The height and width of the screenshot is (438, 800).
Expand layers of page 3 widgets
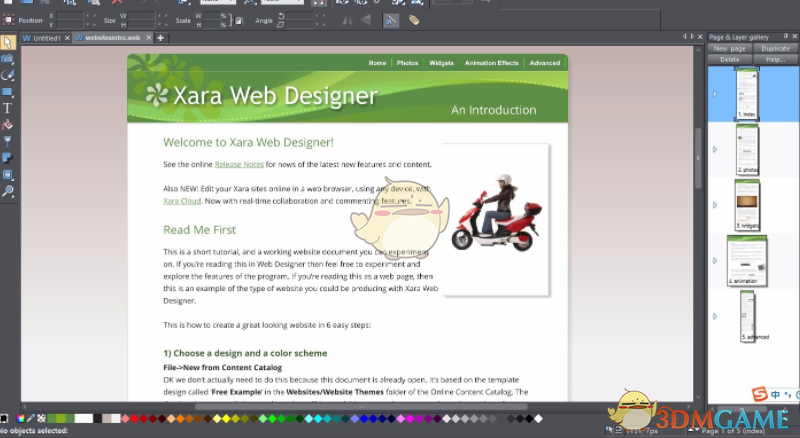[715, 205]
